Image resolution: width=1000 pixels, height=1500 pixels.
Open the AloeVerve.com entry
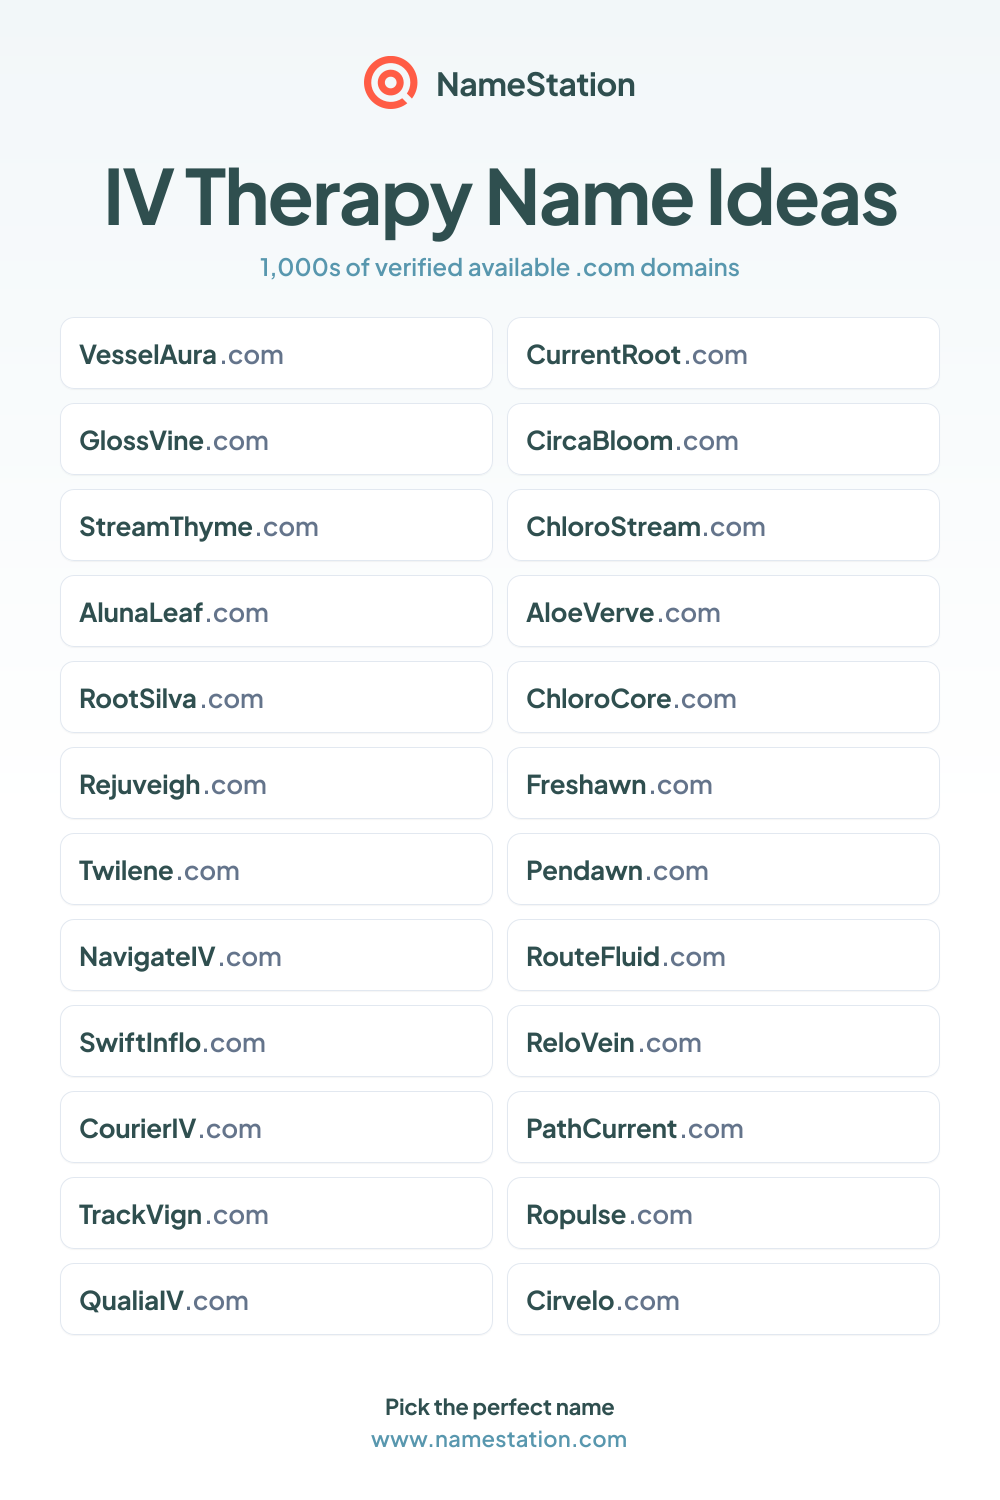723,611
